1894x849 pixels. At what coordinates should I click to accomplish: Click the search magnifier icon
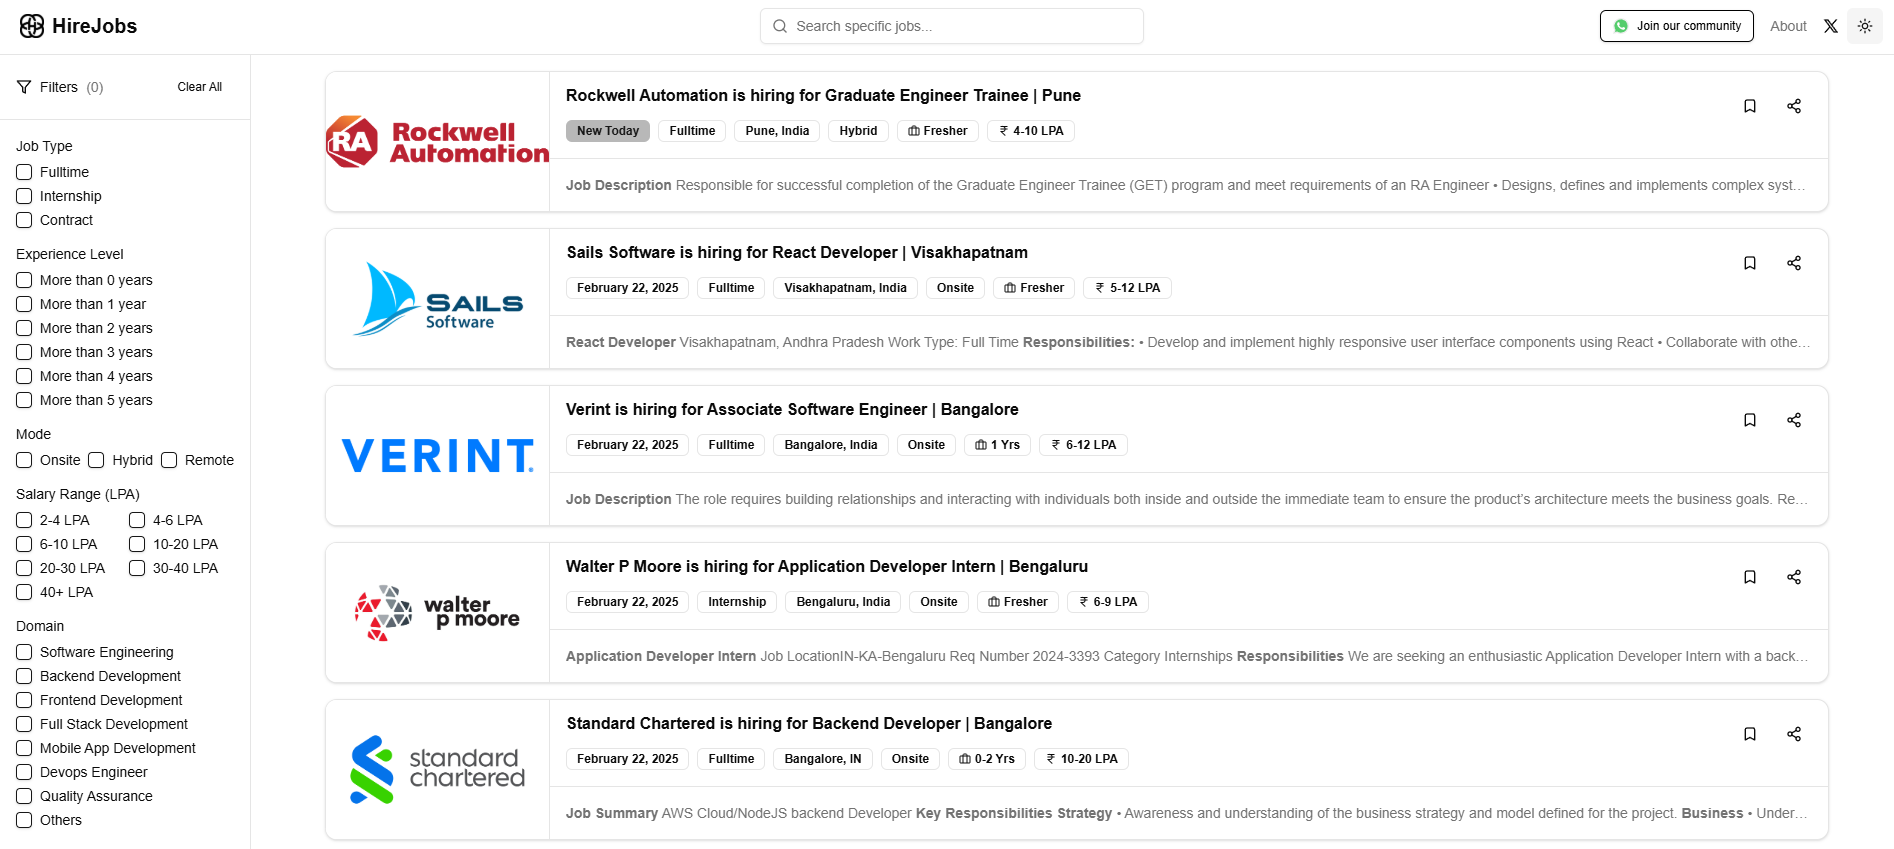tap(780, 26)
